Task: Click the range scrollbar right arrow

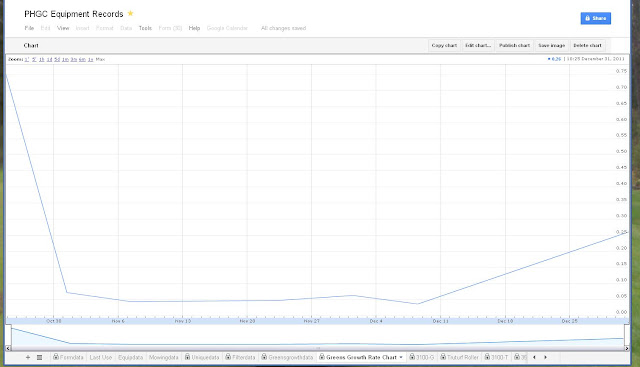Action: click(627, 348)
